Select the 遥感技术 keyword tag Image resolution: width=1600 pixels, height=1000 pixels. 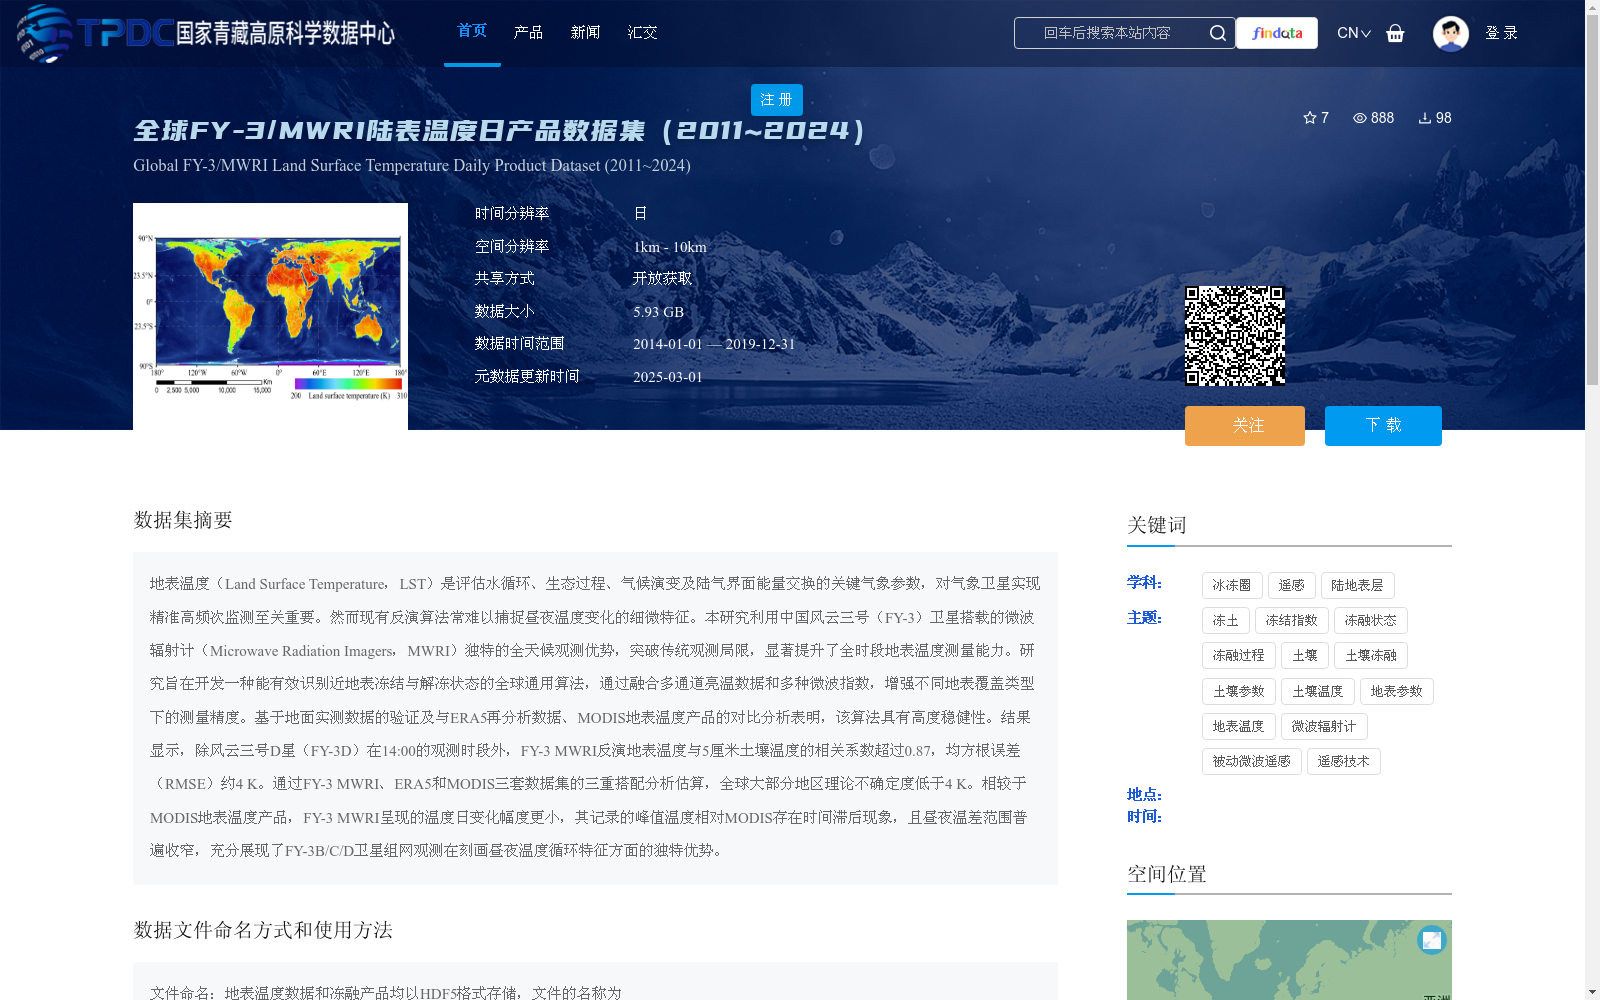pos(1344,761)
